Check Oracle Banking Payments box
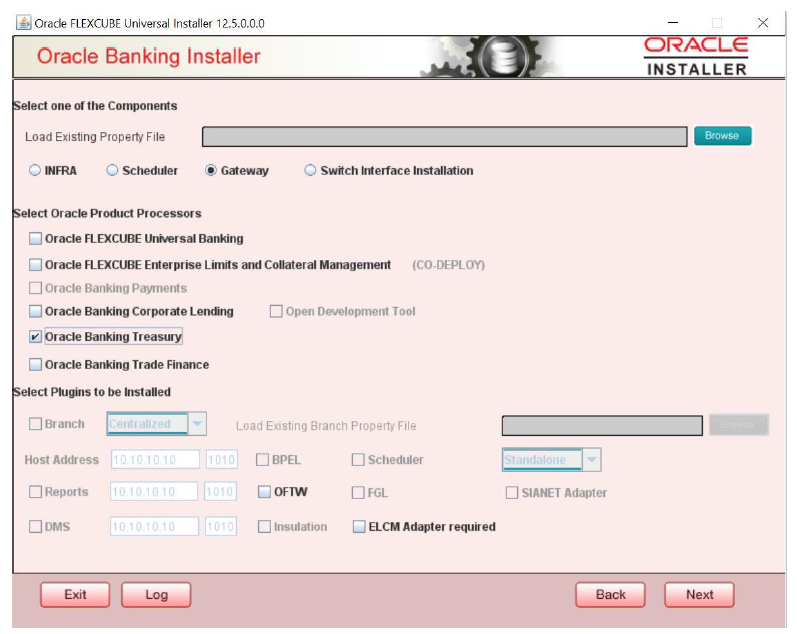Viewport: 797px width, 634px height. pyautogui.click(x=35, y=288)
